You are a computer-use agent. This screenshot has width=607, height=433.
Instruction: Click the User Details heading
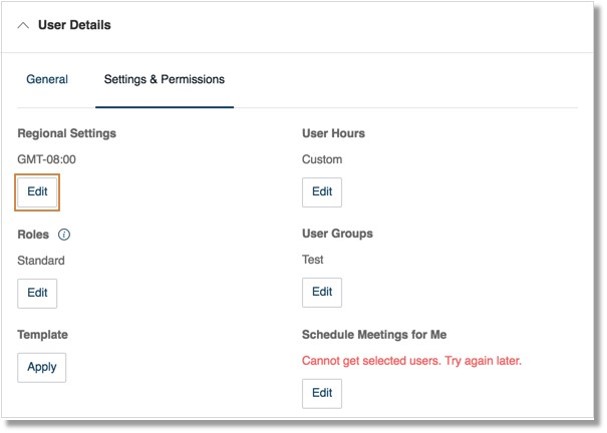(74, 25)
